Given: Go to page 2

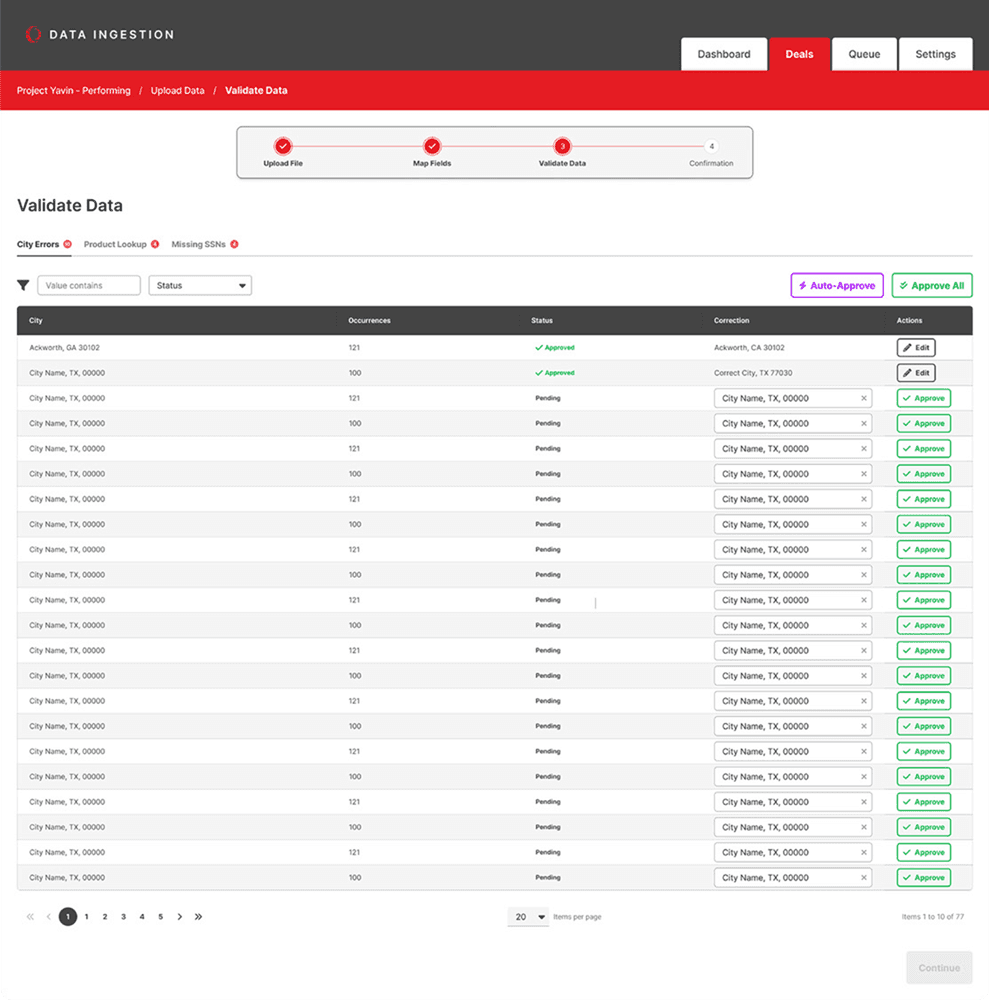Looking at the screenshot, I should click(x=105, y=916).
